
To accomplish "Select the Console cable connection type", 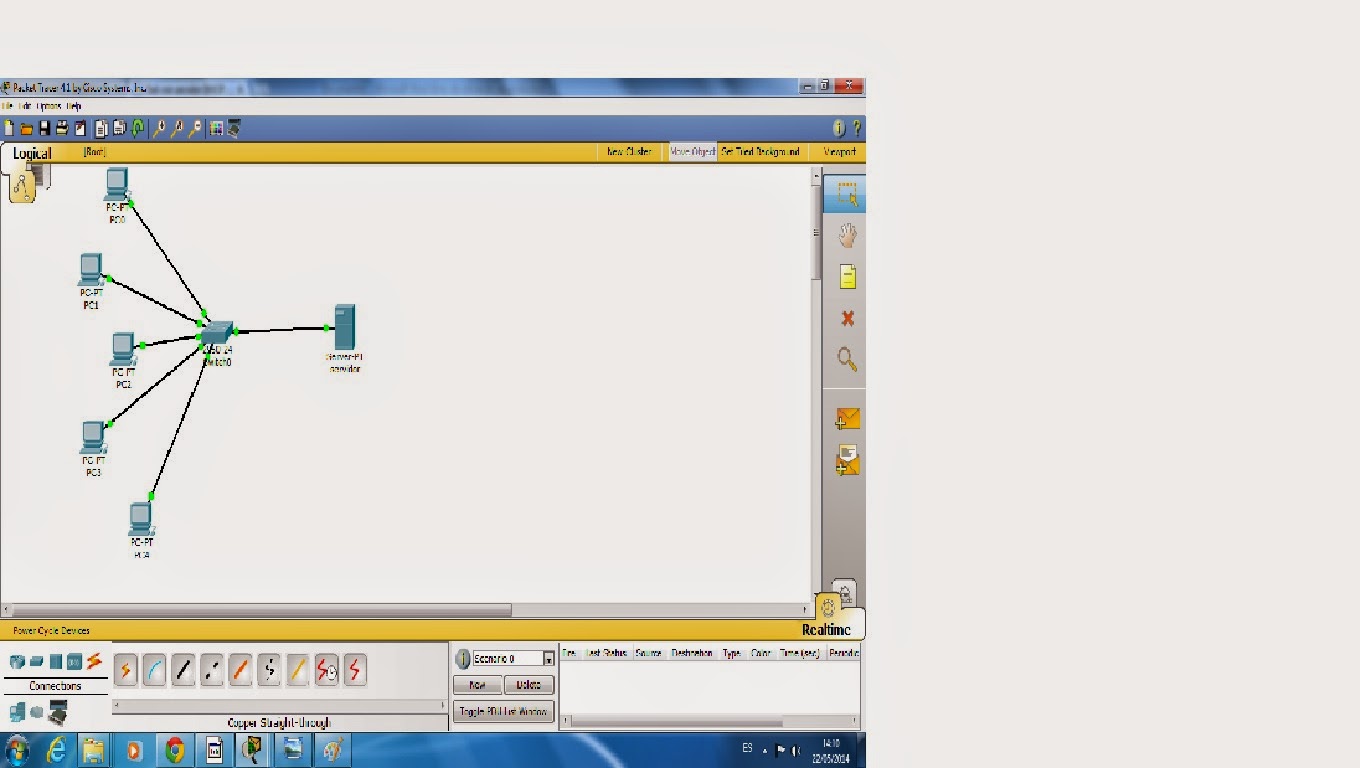I will coord(153,670).
